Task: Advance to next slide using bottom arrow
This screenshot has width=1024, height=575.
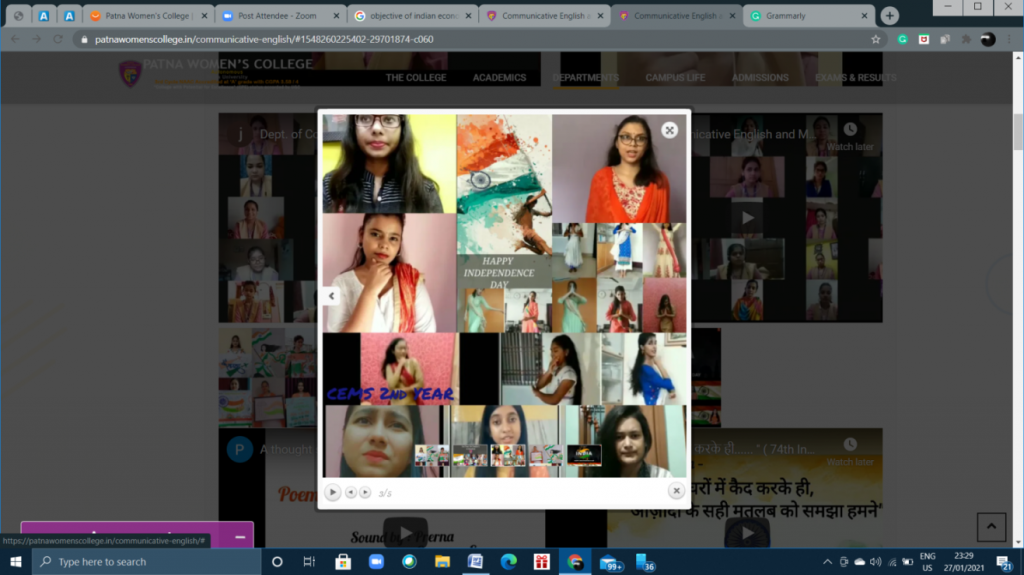Action: click(x=365, y=492)
